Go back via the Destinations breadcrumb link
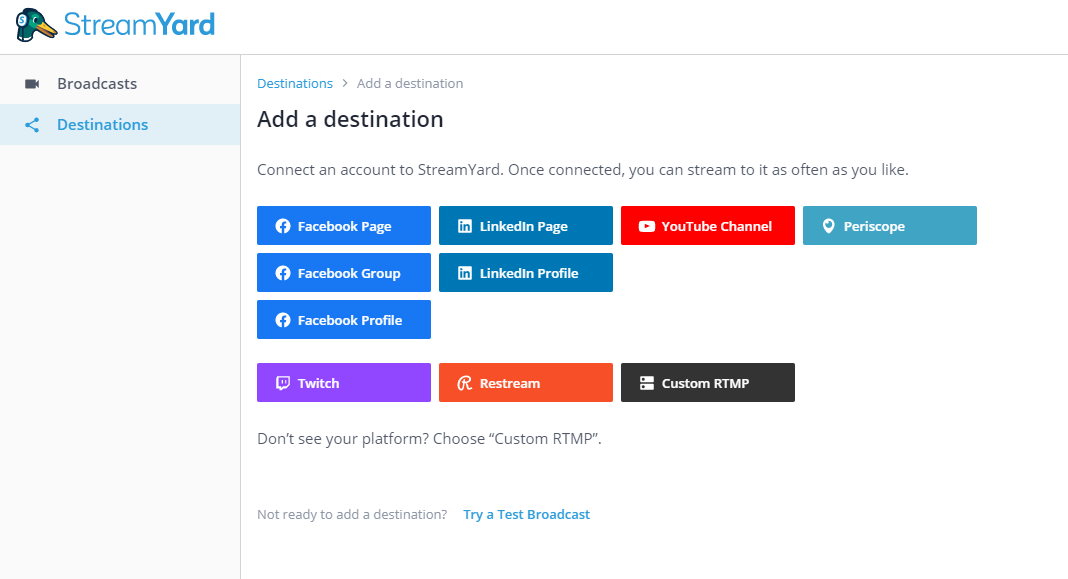 tap(295, 83)
